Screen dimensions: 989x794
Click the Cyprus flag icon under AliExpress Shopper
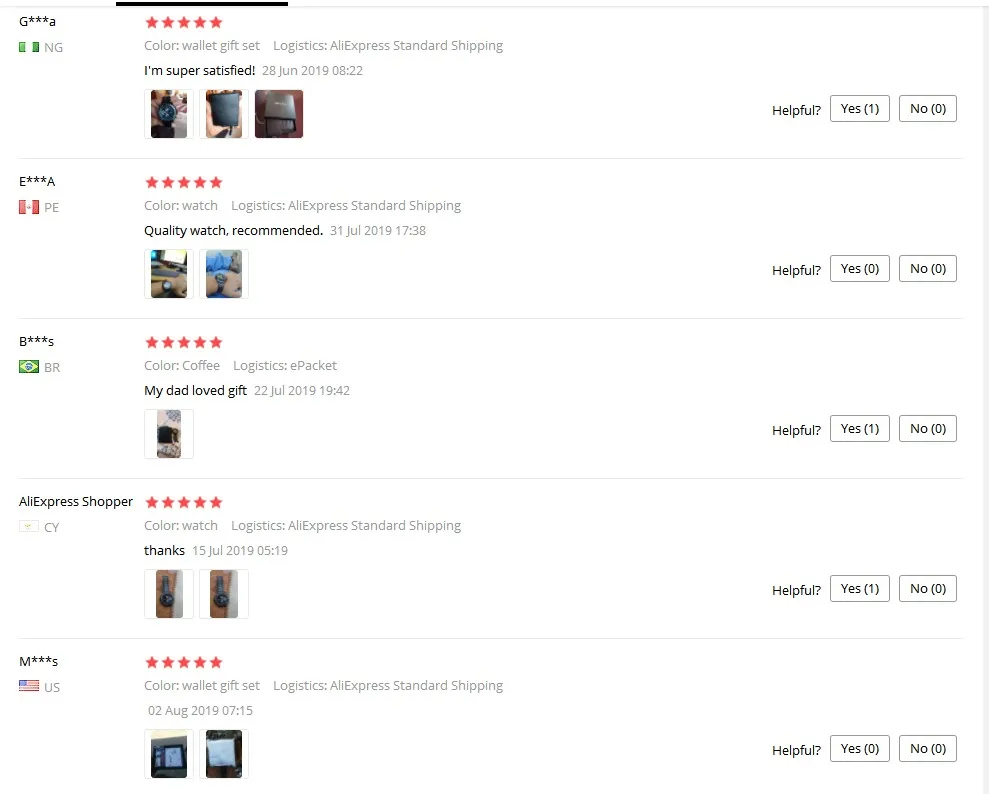pos(29,527)
